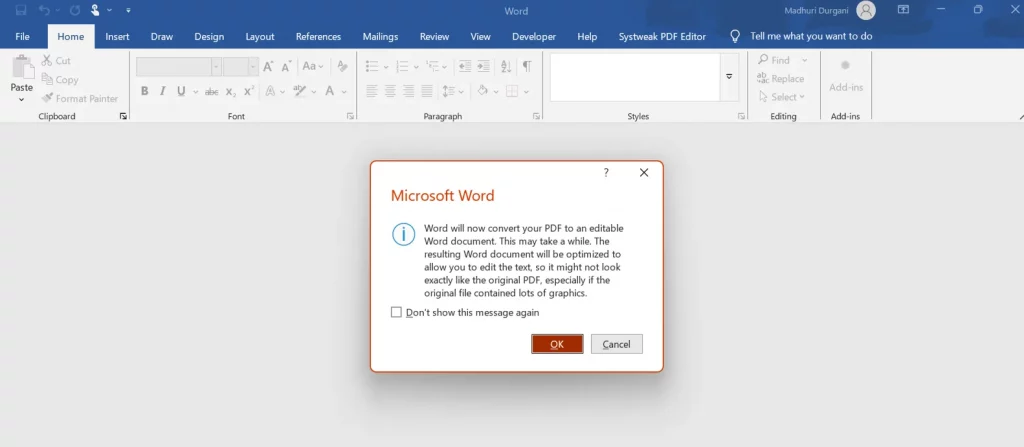Click the dialog's question mark help icon
1024x447 pixels.
coord(606,173)
